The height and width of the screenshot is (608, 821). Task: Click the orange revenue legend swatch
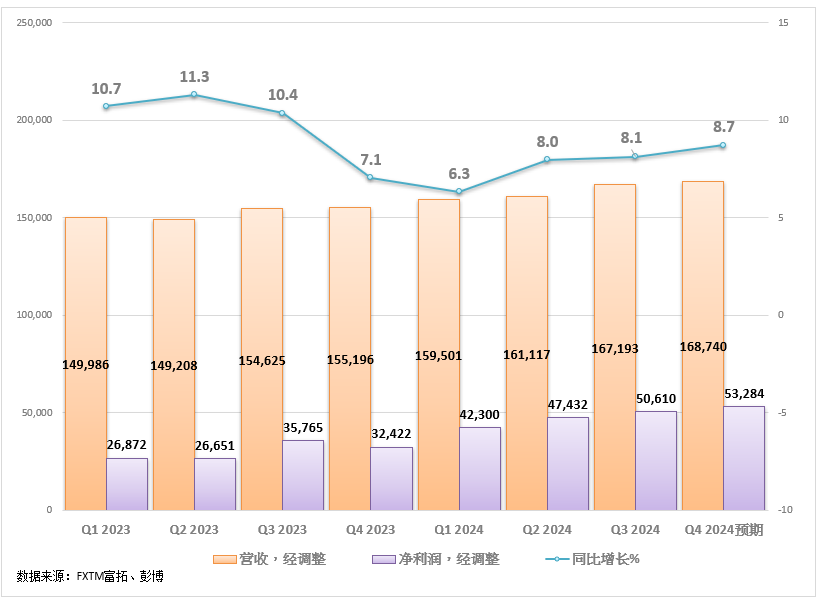point(224,559)
